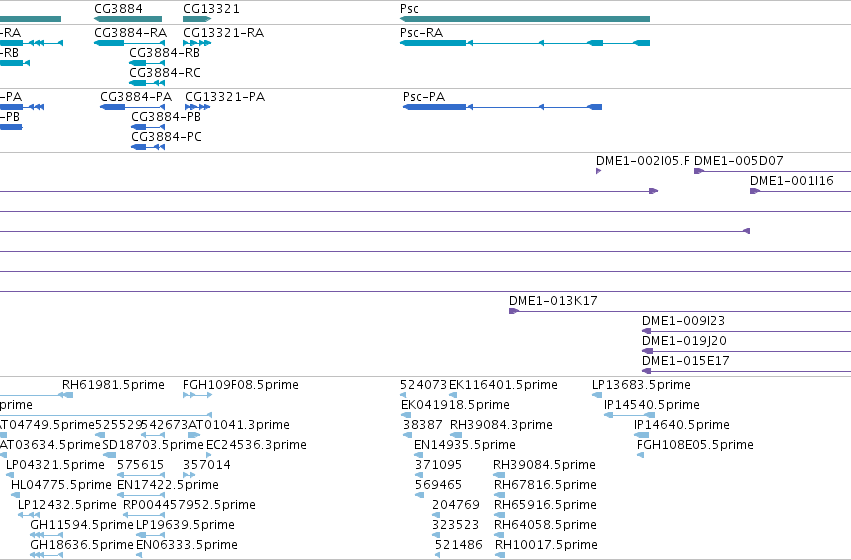Screen dimensions: 851x560
Task: Click the CG3884-RB transcript feature
Action: (x=147, y=63)
